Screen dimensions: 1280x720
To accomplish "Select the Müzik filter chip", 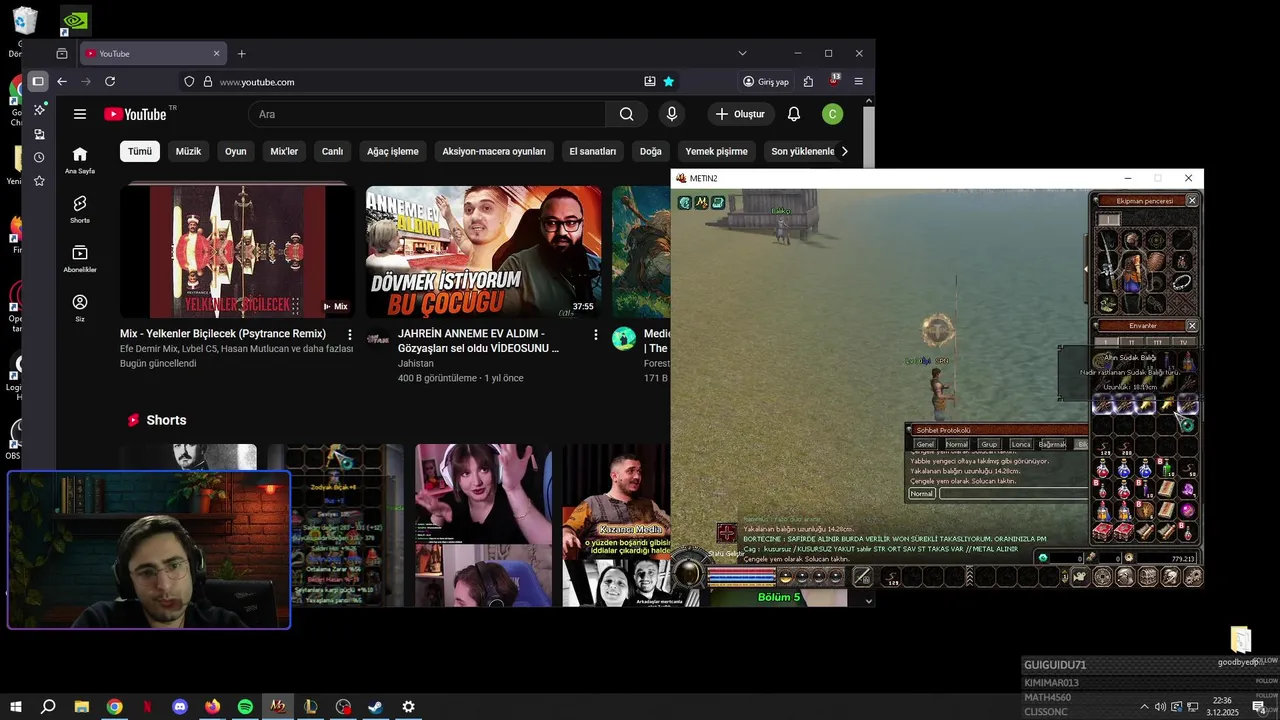I will tap(188, 151).
